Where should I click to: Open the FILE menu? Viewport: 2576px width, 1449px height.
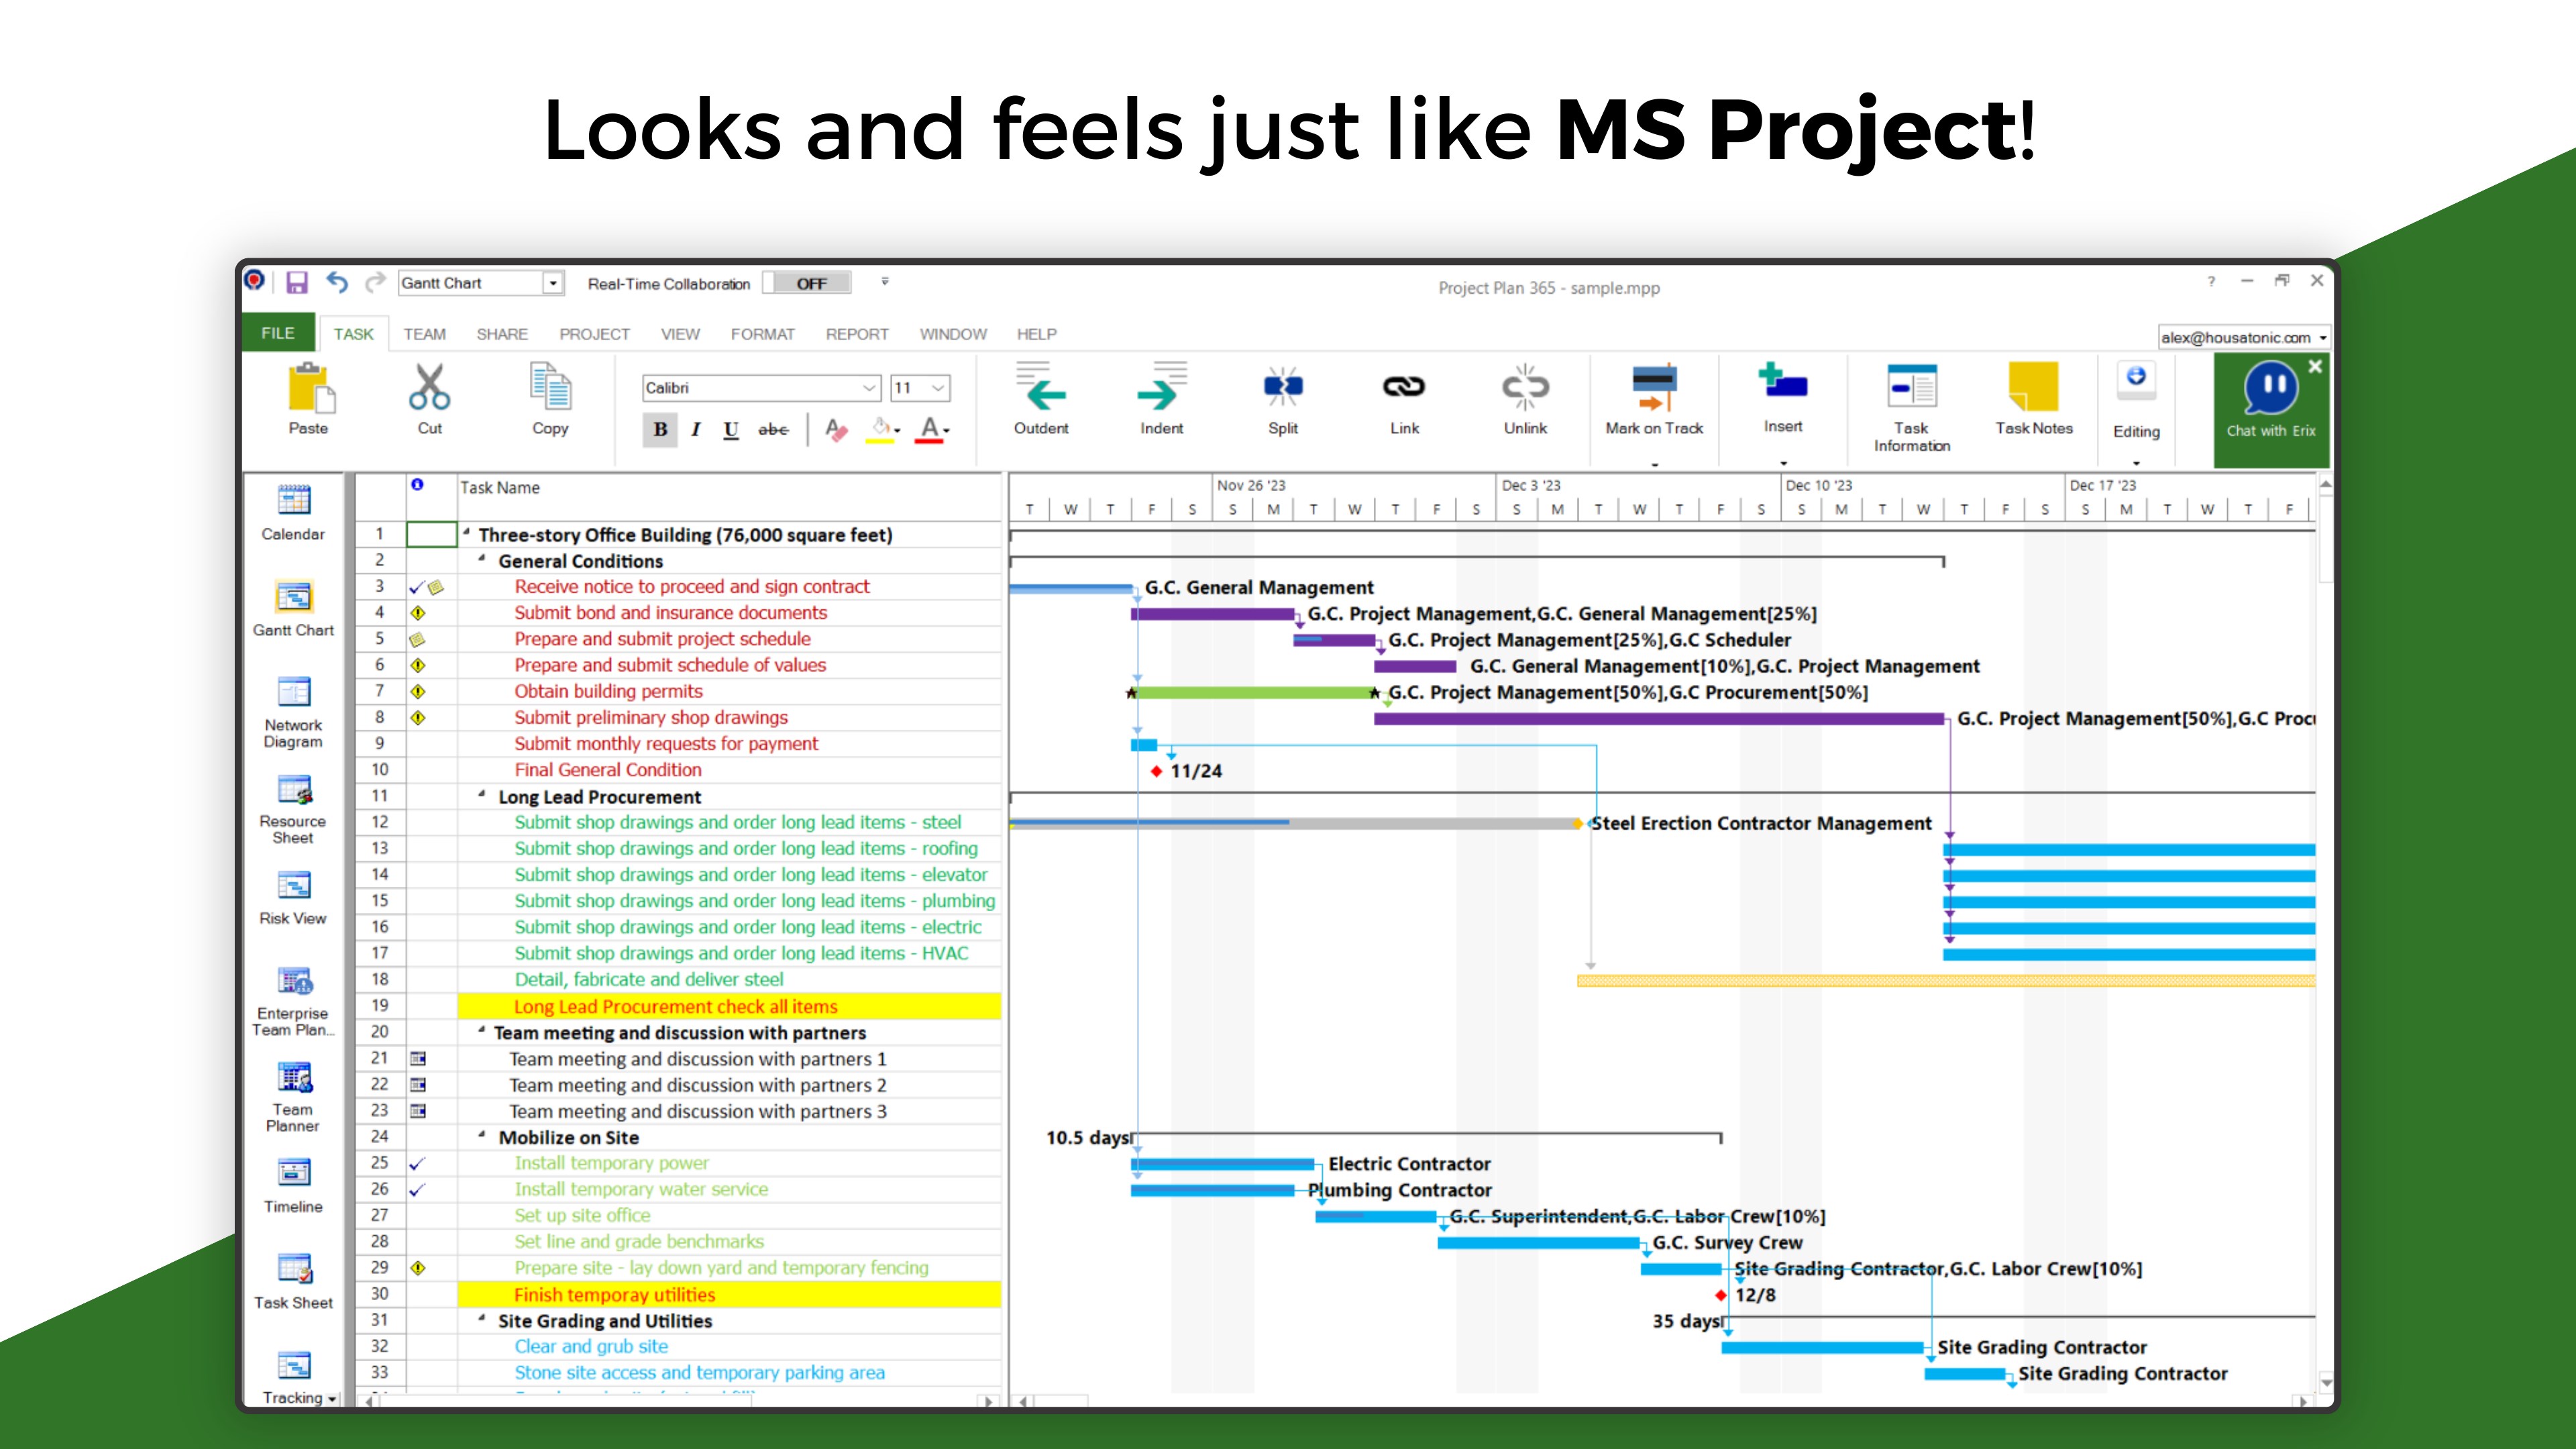pyautogui.click(x=278, y=333)
